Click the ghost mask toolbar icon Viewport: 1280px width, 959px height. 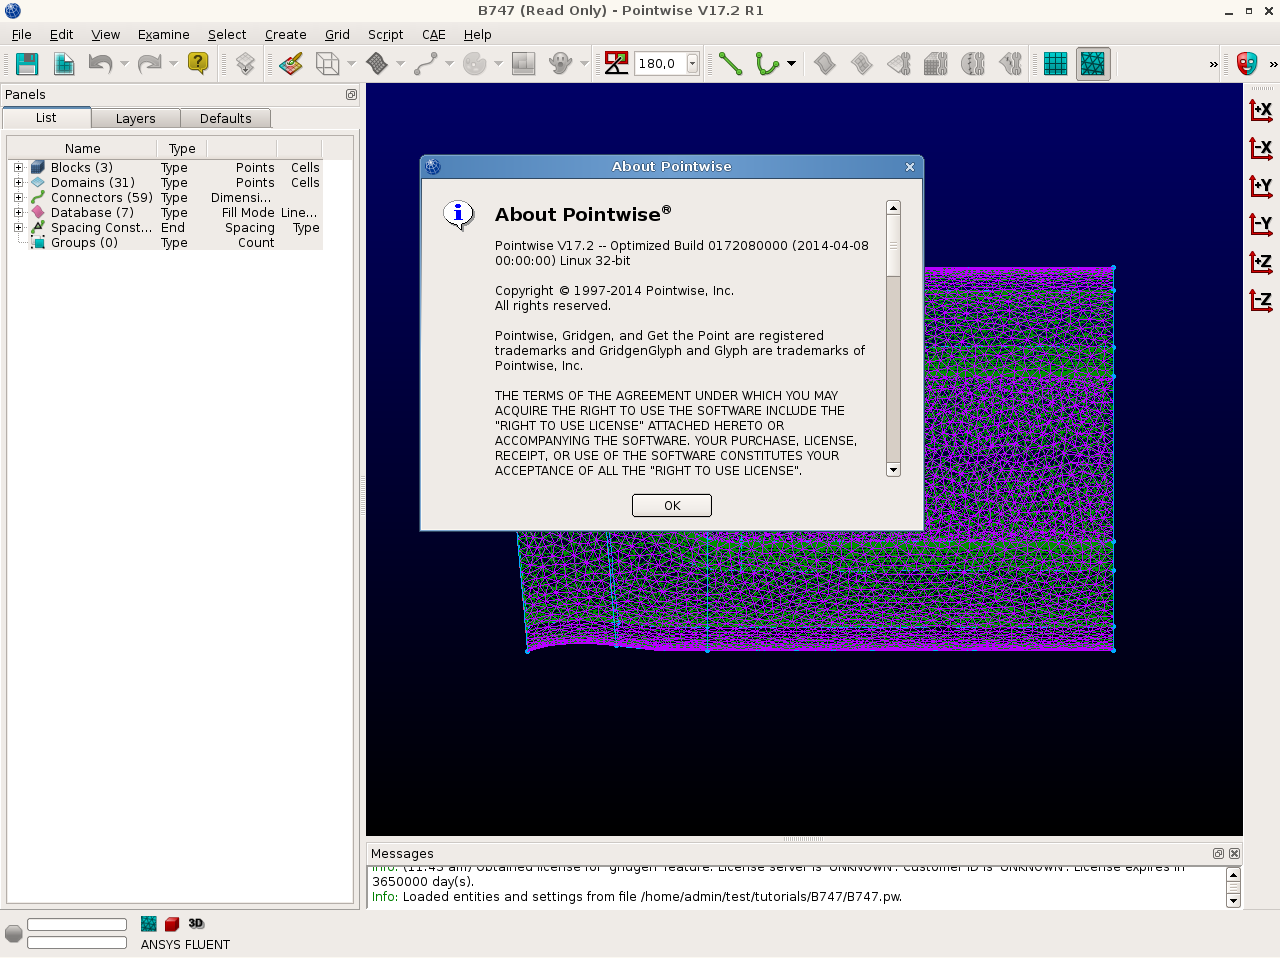pos(560,64)
